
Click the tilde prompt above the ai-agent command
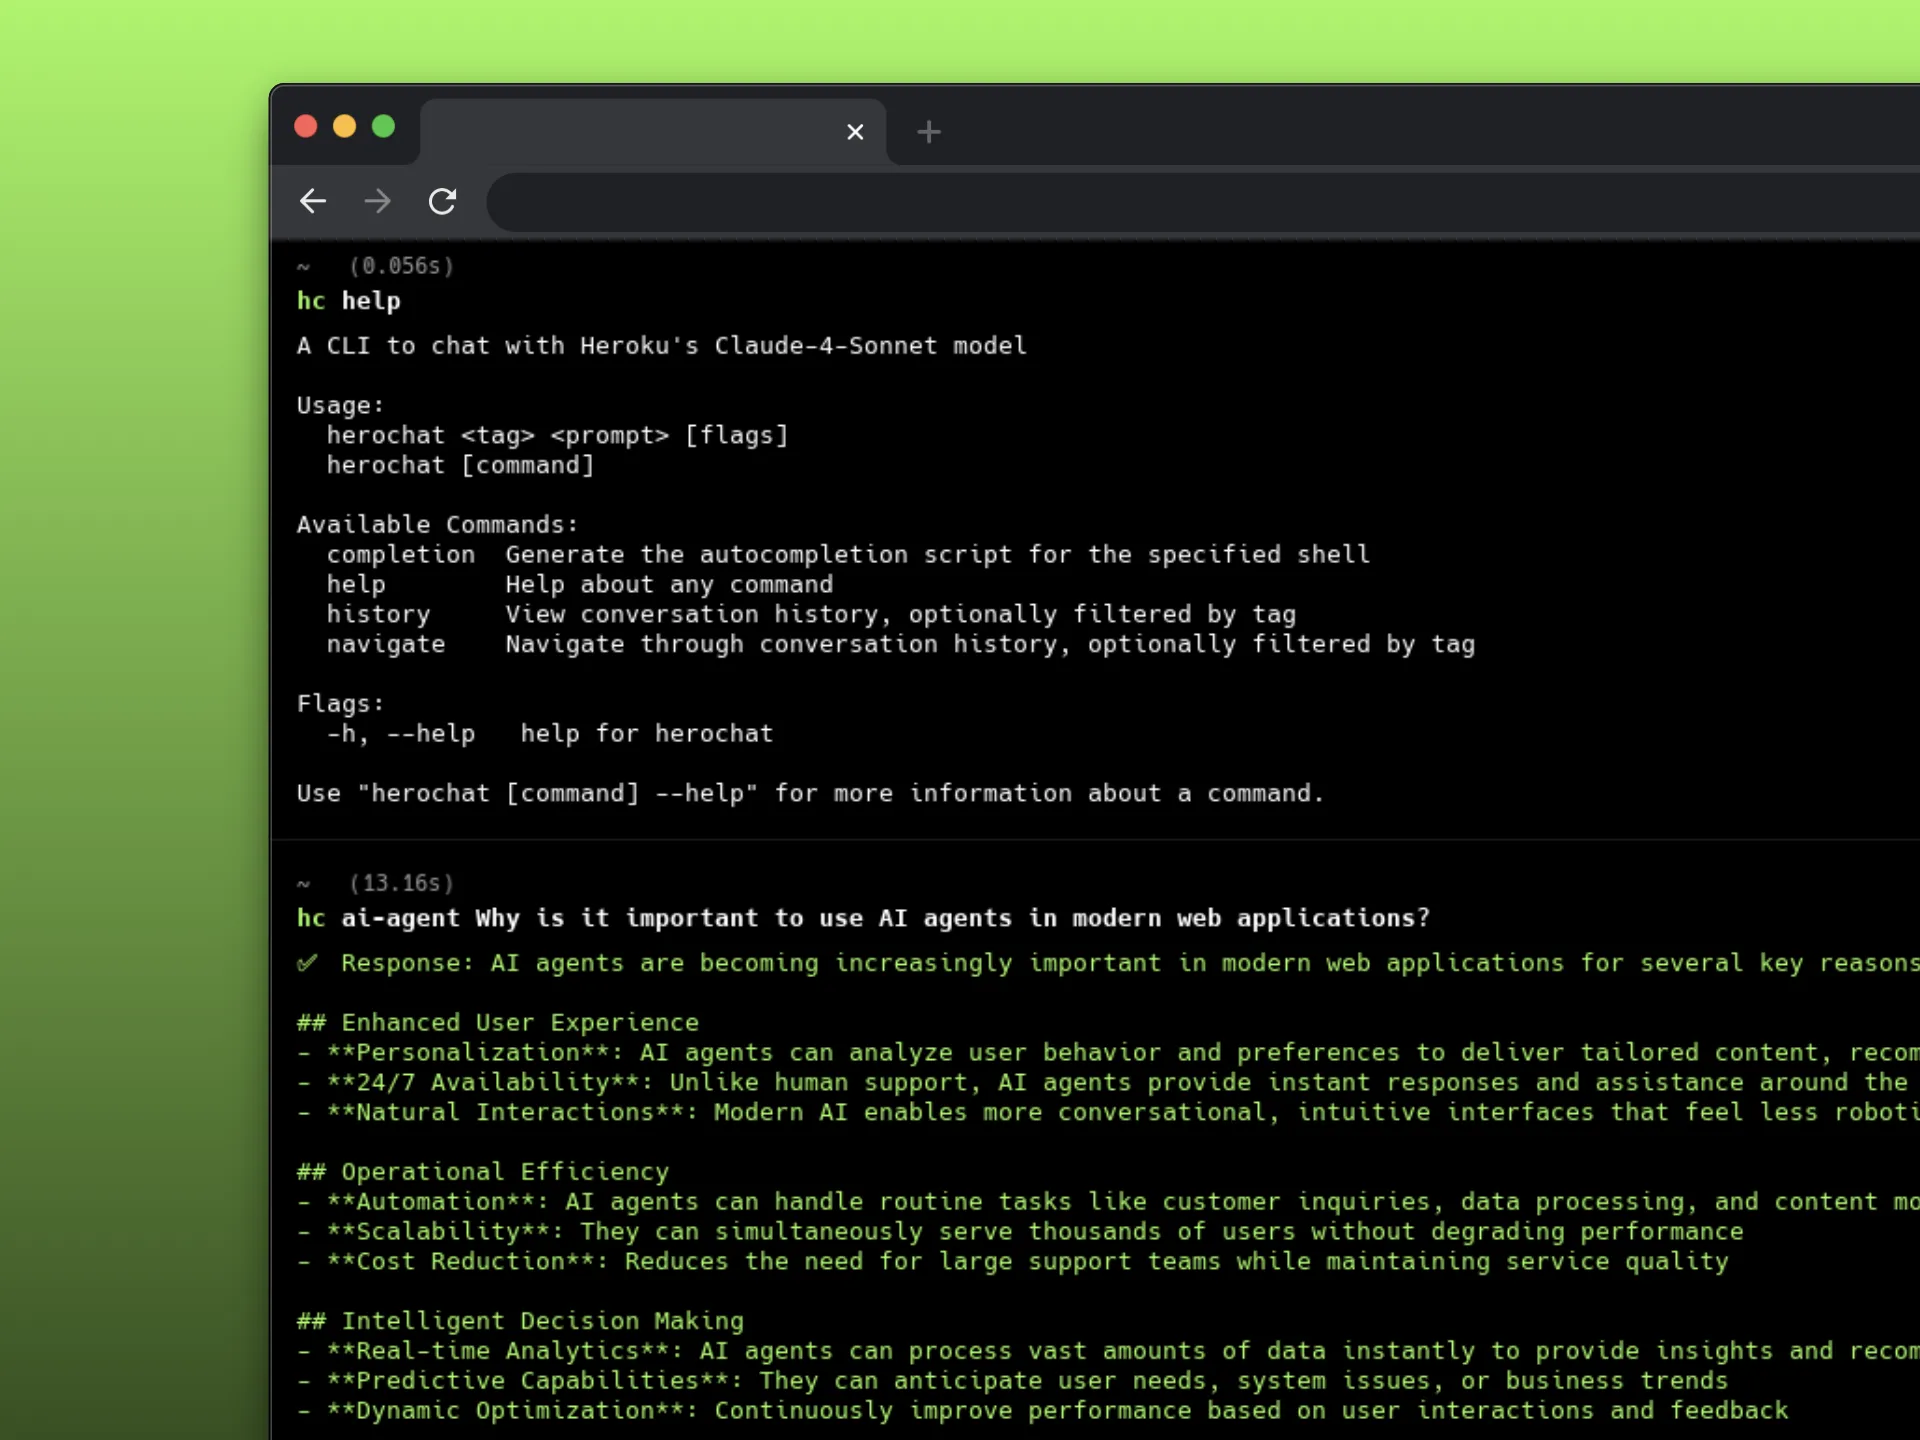pyautogui.click(x=304, y=883)
